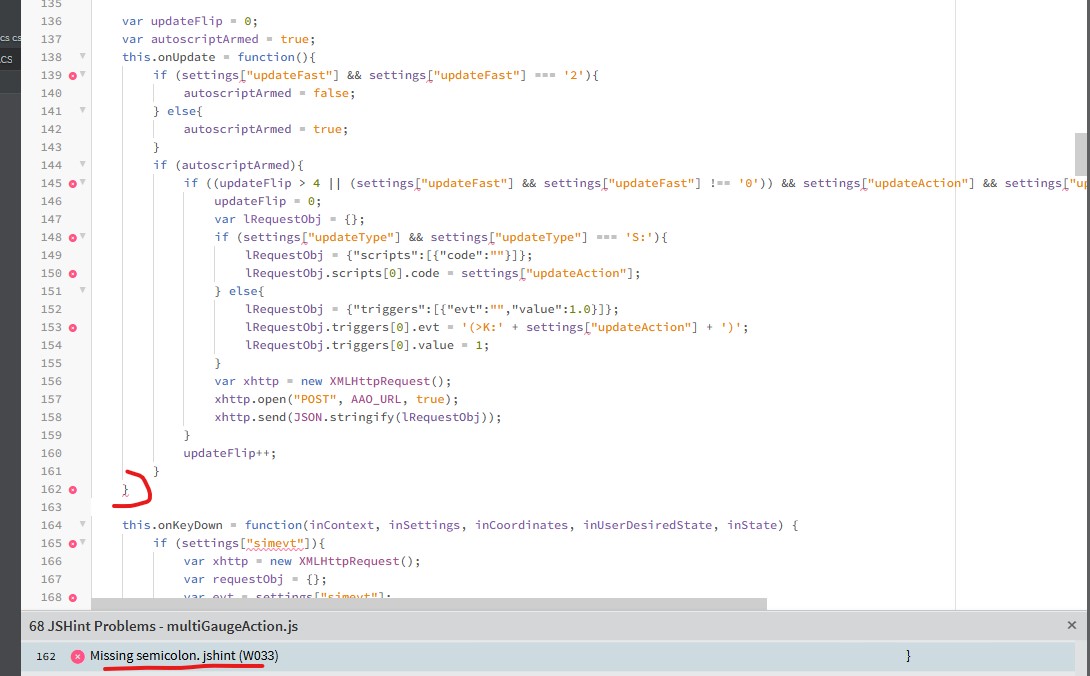Click the lint error marker on line 150

pyautogui.click(x=72, y=273)
